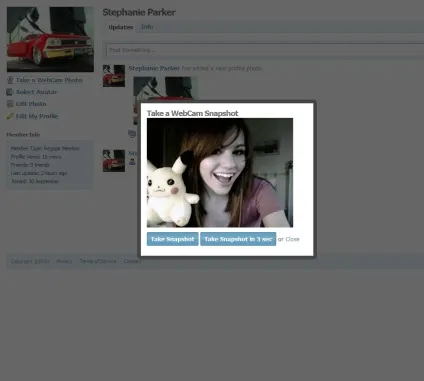The height and width of the screenshot is (381, 424).
Task: Click Take Snapshot in 3 sec button
Action: coord(238,239)
